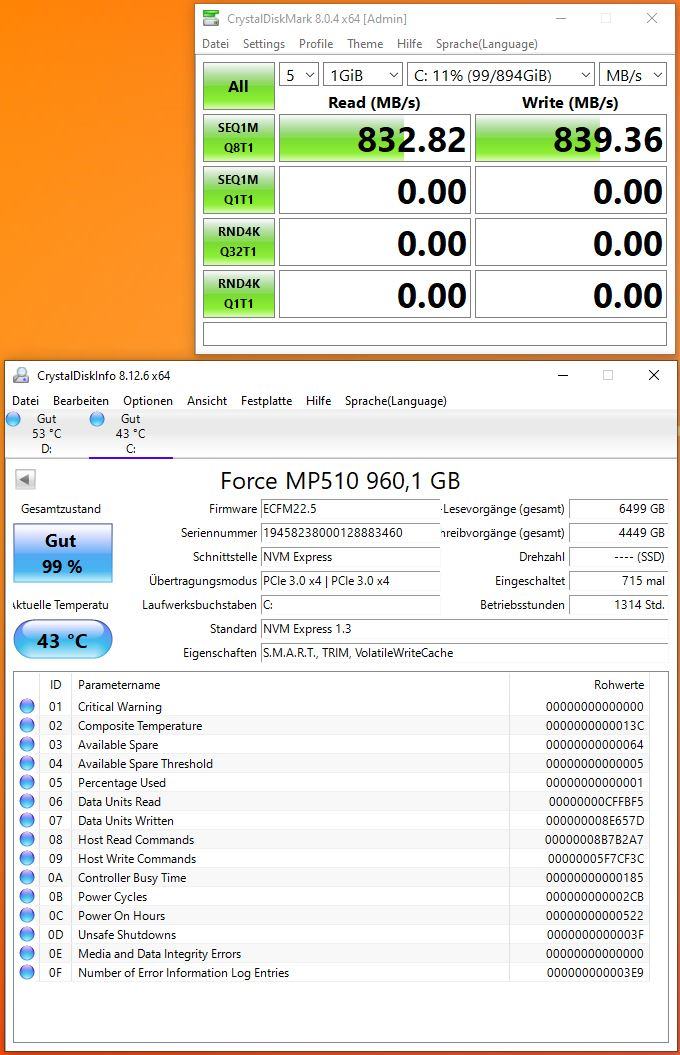Run the RND4K Q1T1 test

tap(239, 294)
